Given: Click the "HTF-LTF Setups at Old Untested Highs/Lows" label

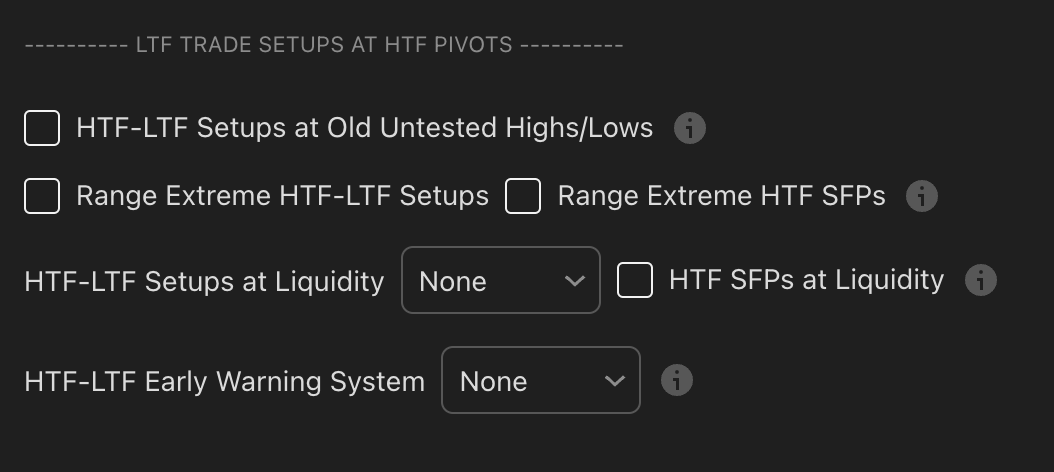Looking at the screenshot, I should [x=364, y=129].
